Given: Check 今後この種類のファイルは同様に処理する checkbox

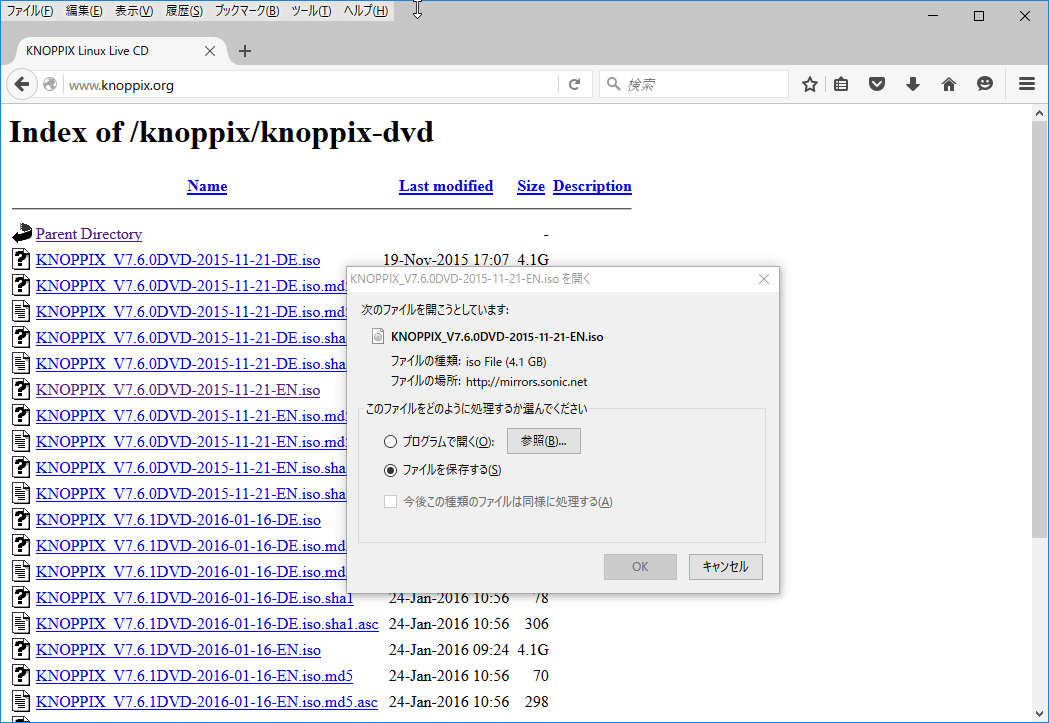Looking at the screenshot, I should (x=391, y=502).
